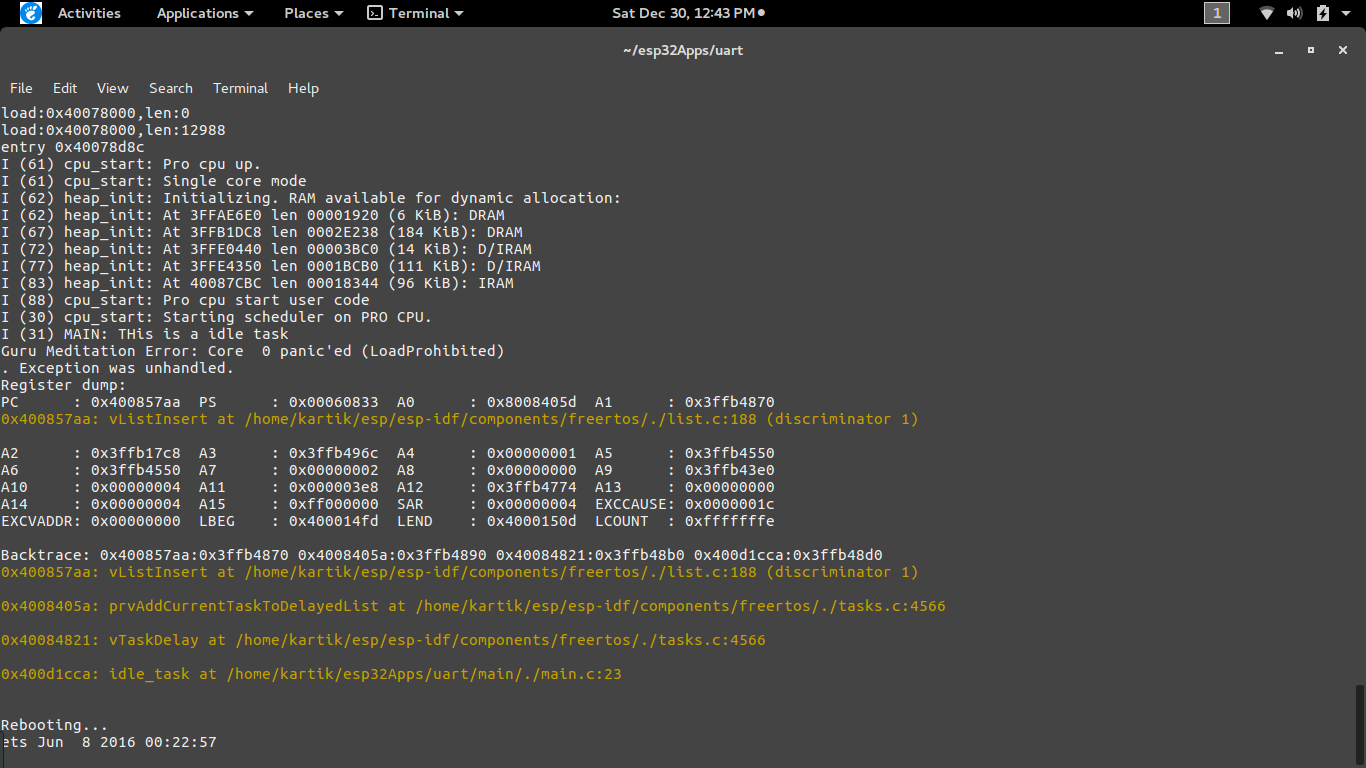The height and width of the screenshot is (768, 1366).
Task: Click the vTaskDelay tasks.c:4566 line
Action: 383,640
